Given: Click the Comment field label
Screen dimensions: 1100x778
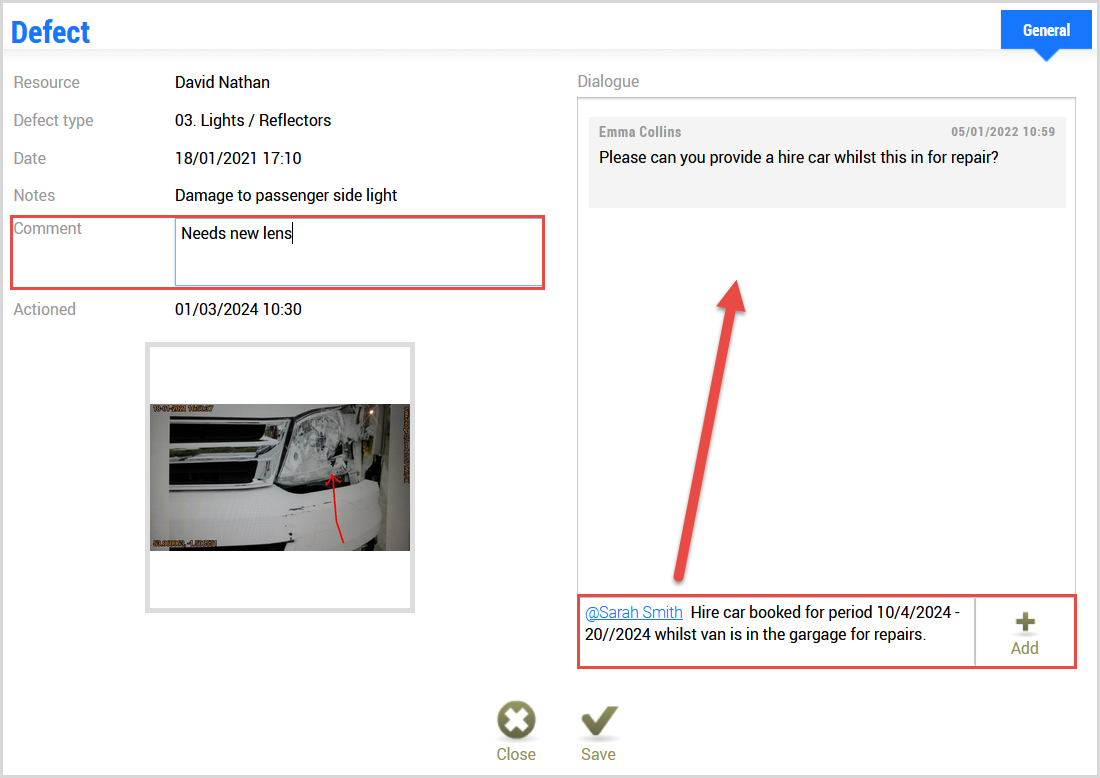Looking at the screenshot, I should [x=48, y=228].
